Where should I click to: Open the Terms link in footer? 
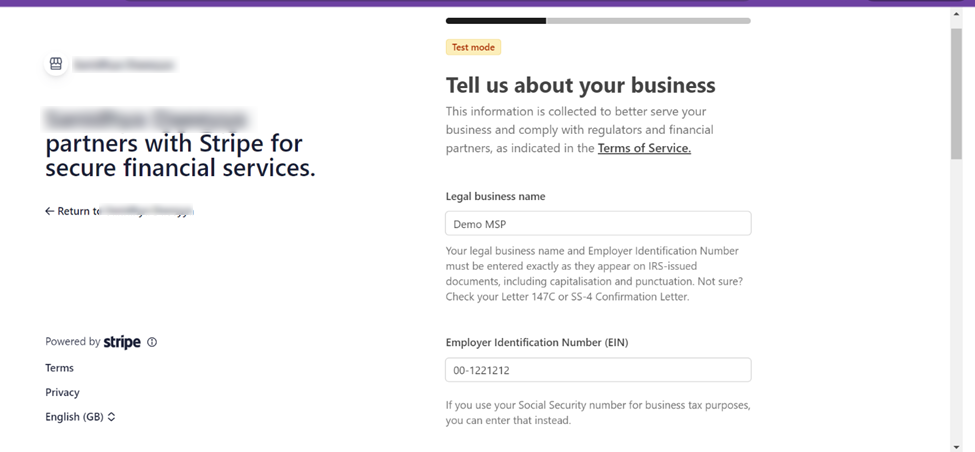tap(59, 368)
